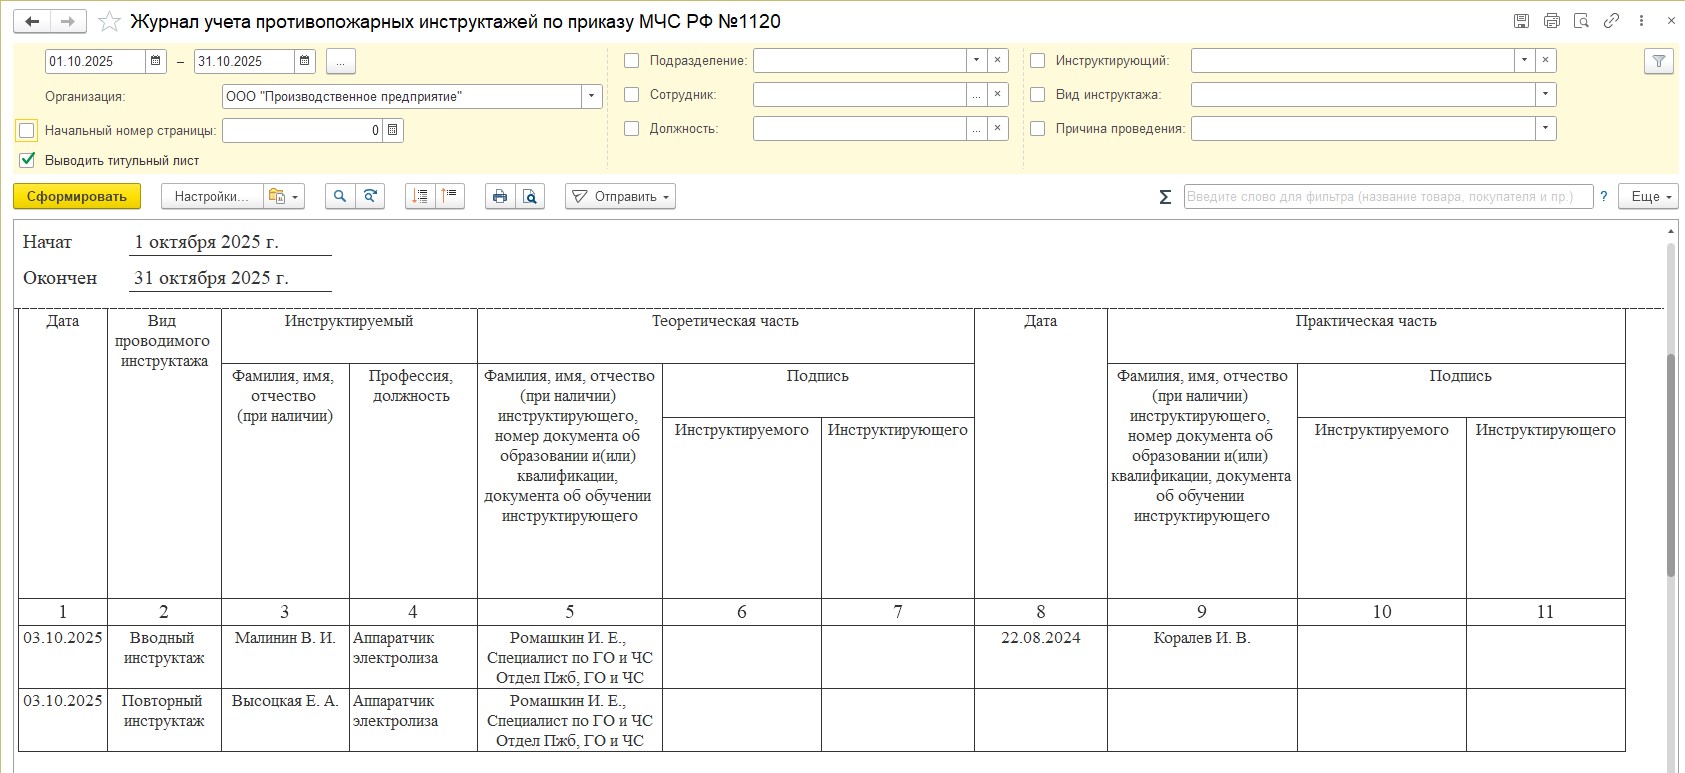Click the funnel filter button

(x=1658, y=62)
